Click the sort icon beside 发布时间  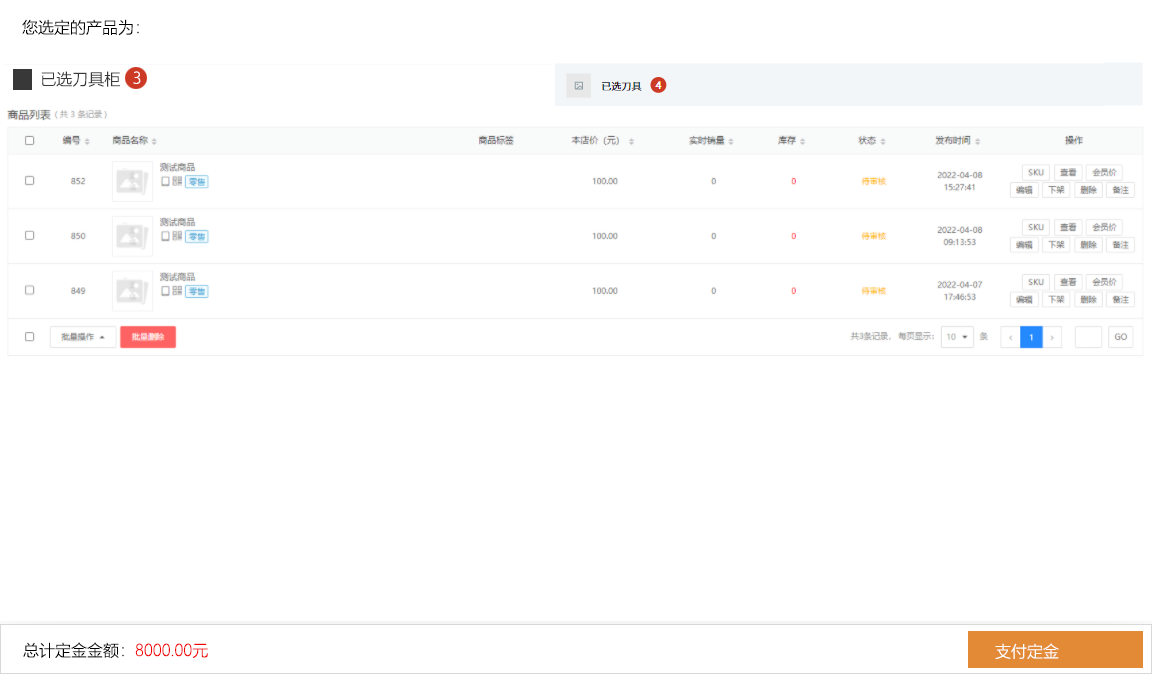point(978,141)
